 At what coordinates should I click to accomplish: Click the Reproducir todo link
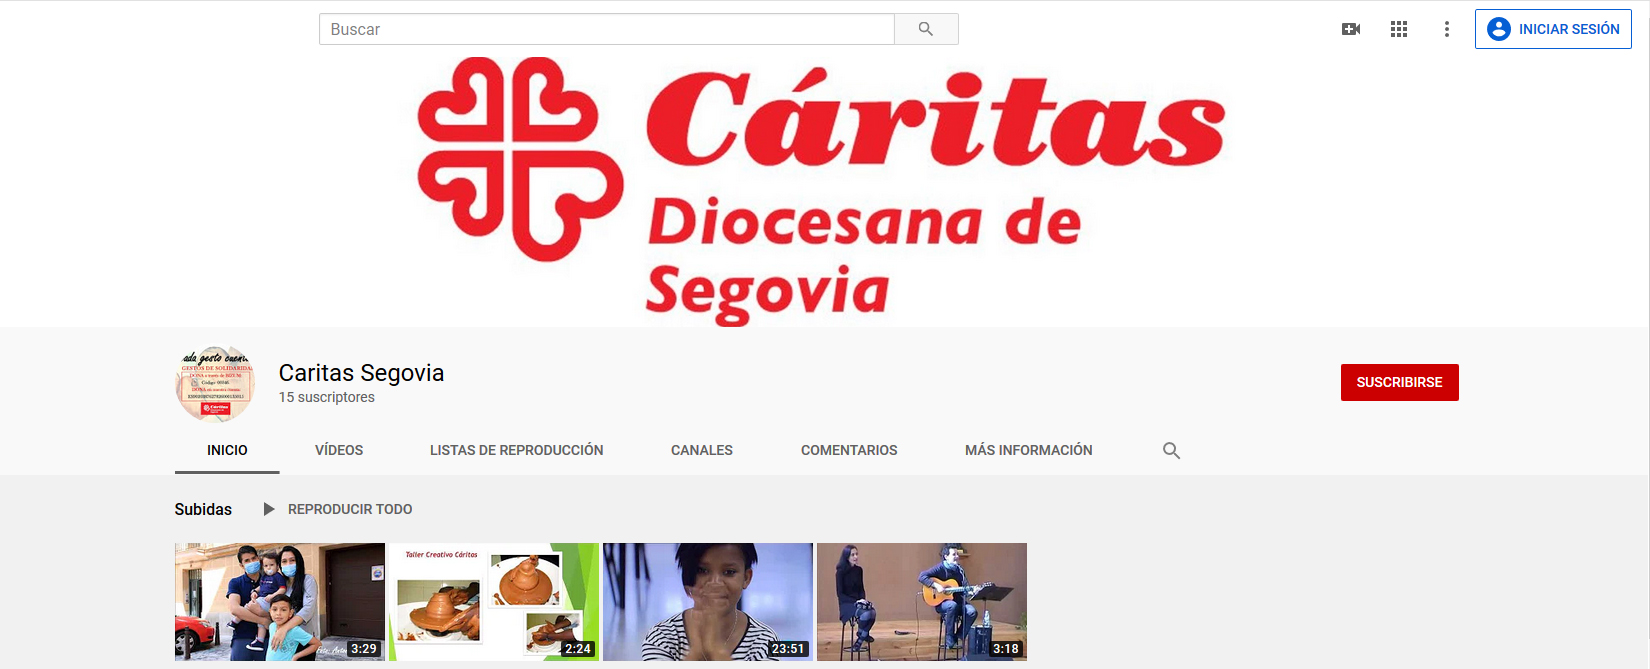coord(350,509)
